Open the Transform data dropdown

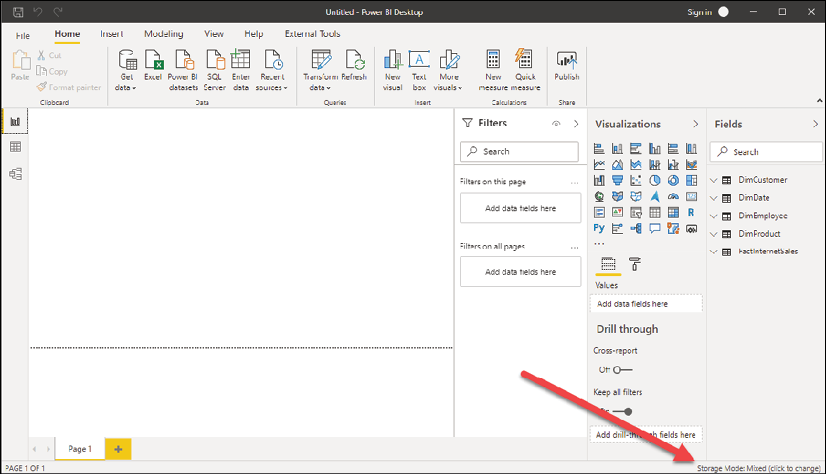[321, 71]
